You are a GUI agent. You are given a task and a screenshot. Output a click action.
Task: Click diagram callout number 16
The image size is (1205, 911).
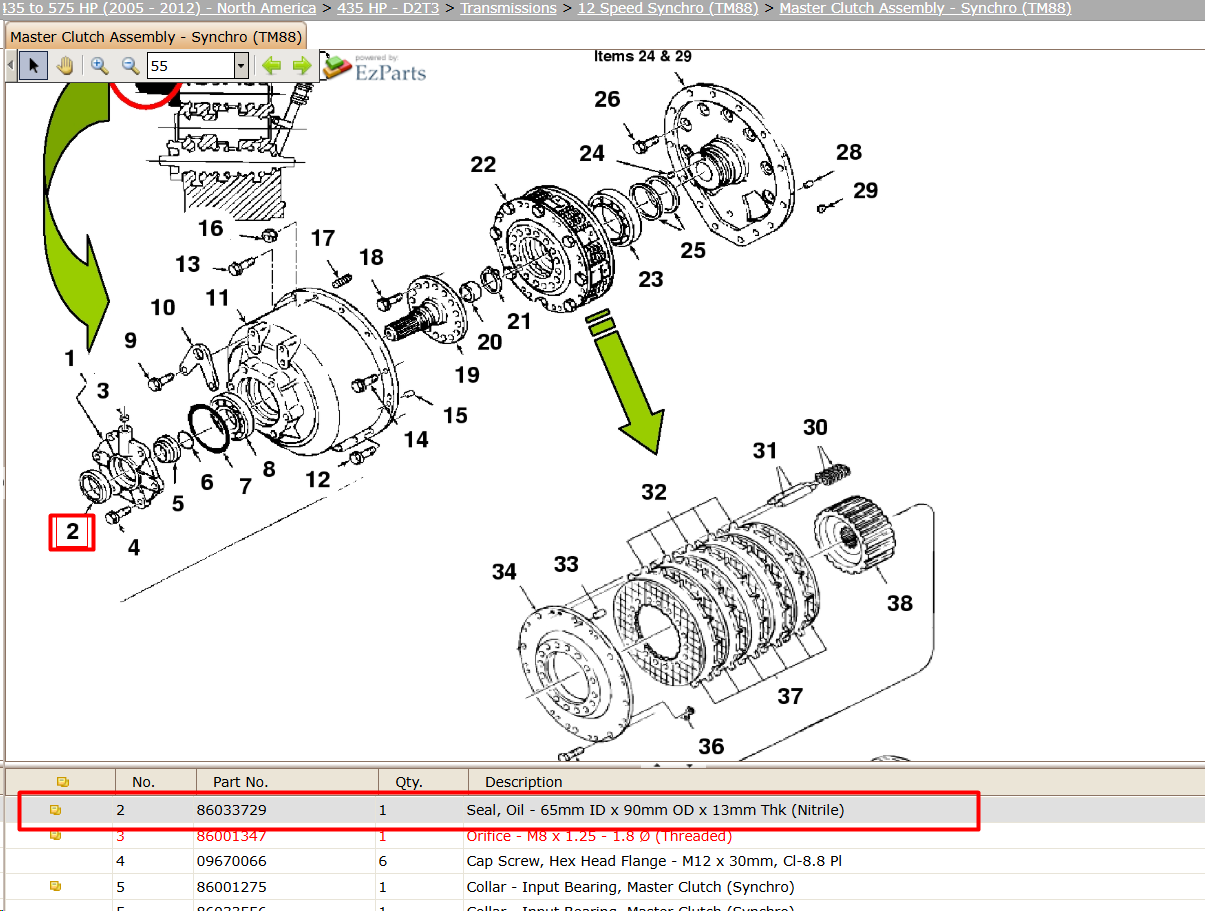(x=210, y=229)
